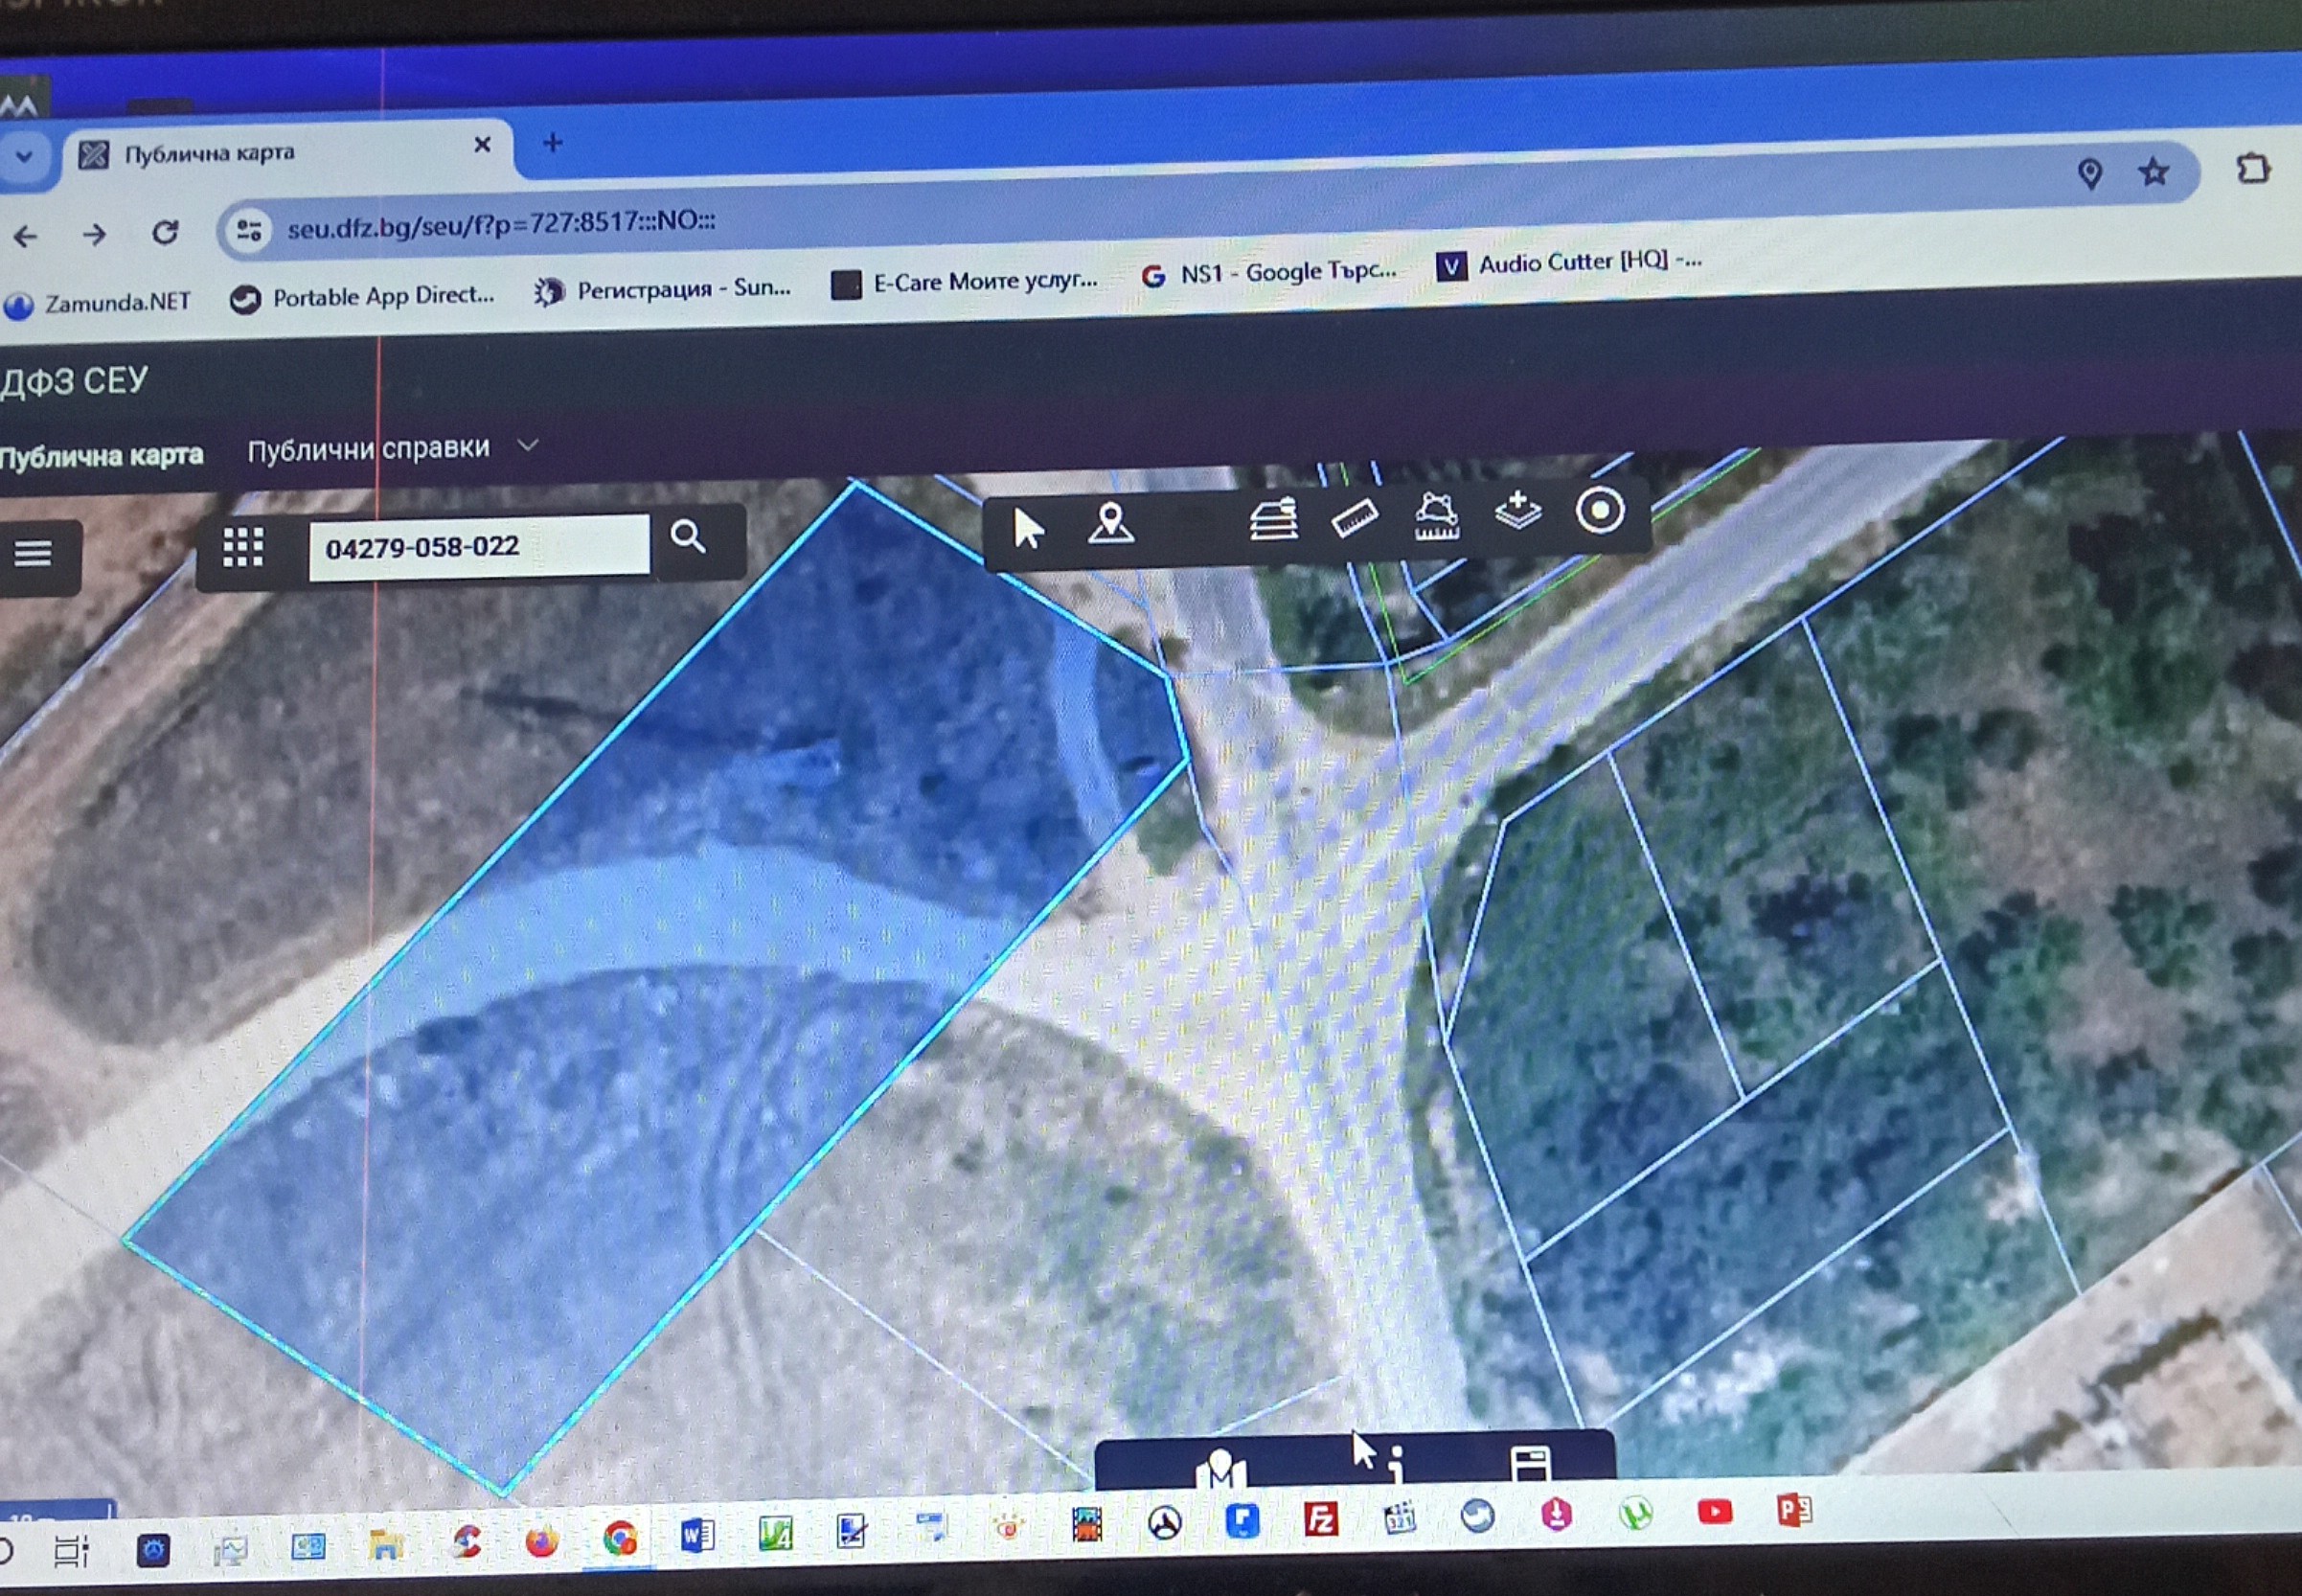Open Microsoft Word from the taskbar

pyautogui.click(x=697, y=1534)
